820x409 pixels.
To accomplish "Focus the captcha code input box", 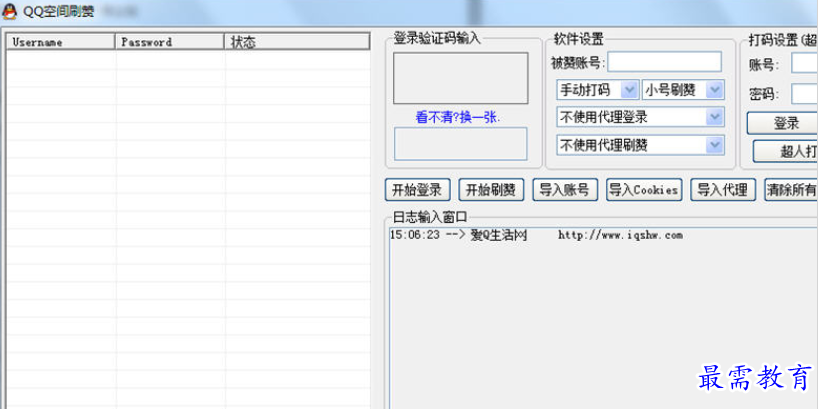I will [x=461, y=144].
